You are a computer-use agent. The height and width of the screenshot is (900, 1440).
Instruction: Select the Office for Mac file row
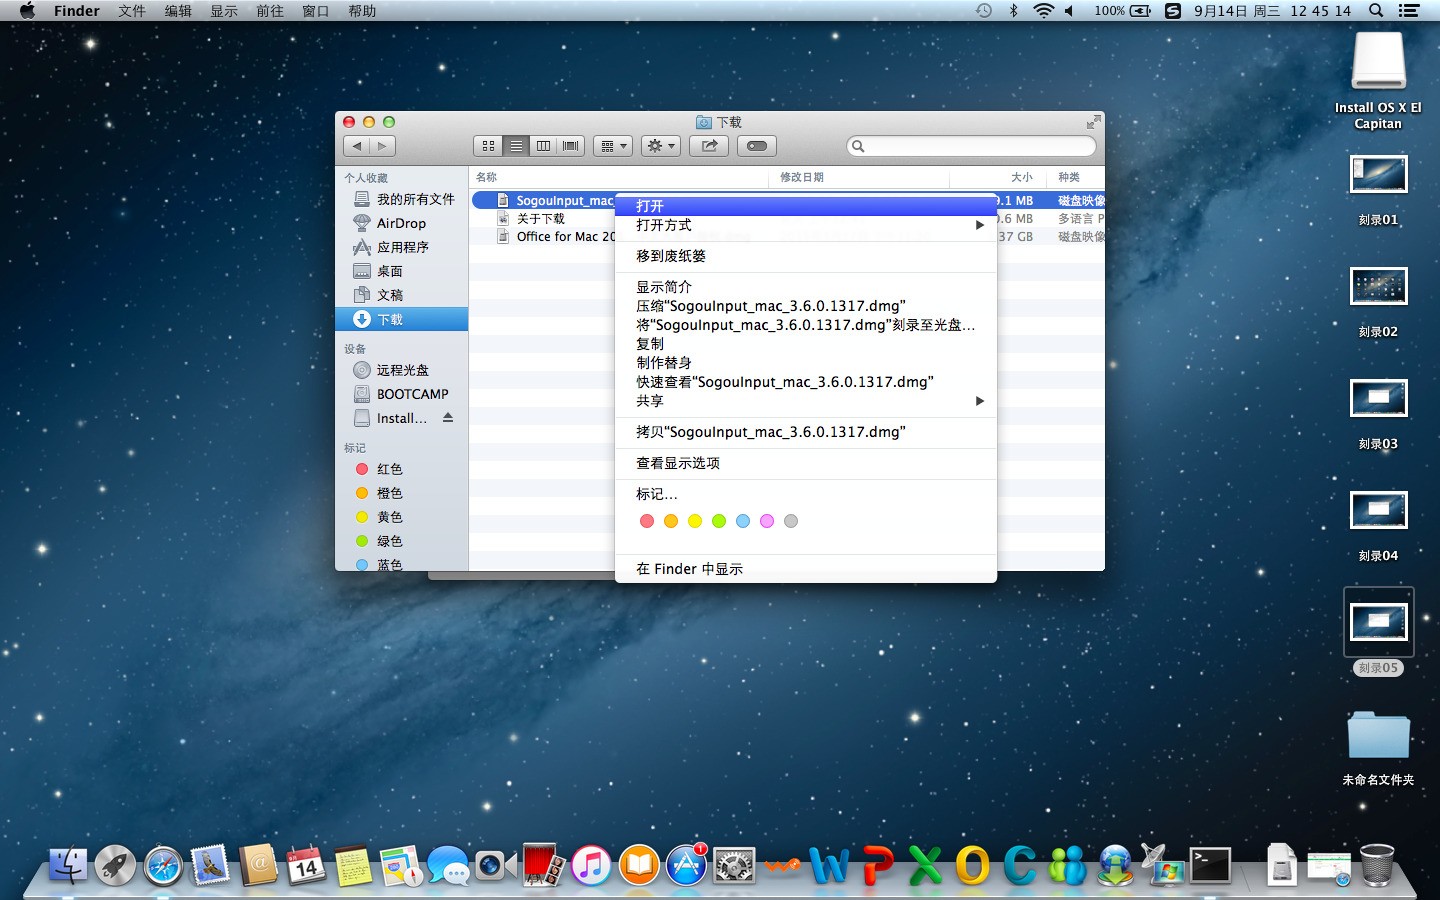tap(542, 237)
